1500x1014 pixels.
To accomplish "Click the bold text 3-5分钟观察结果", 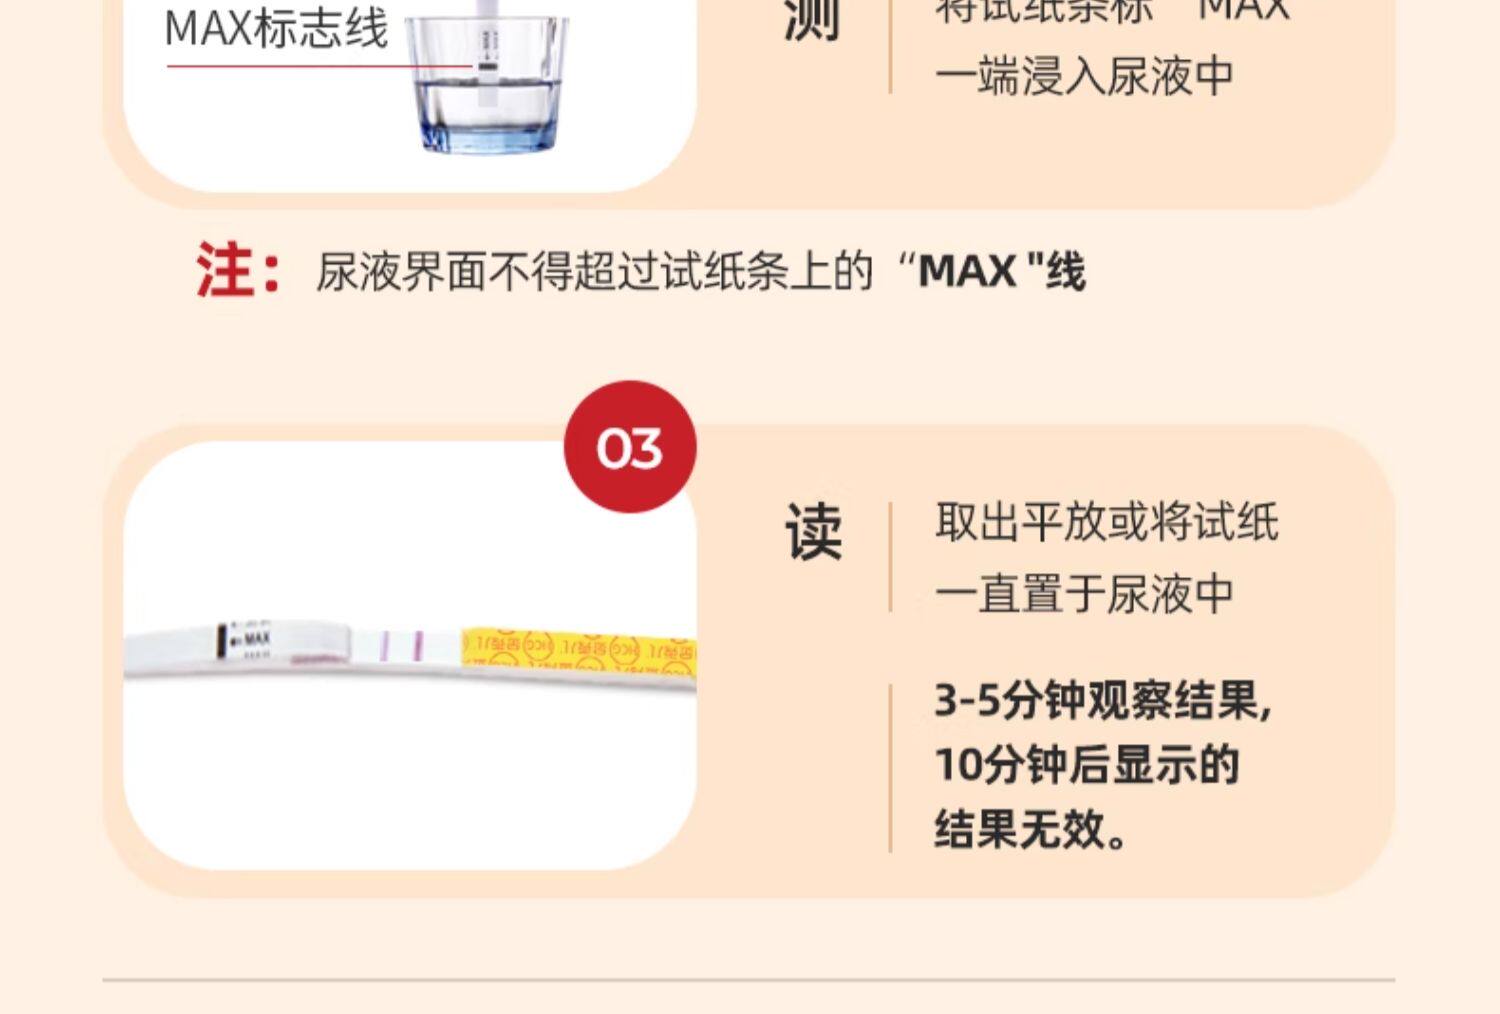I will (x=1103, y=700).
